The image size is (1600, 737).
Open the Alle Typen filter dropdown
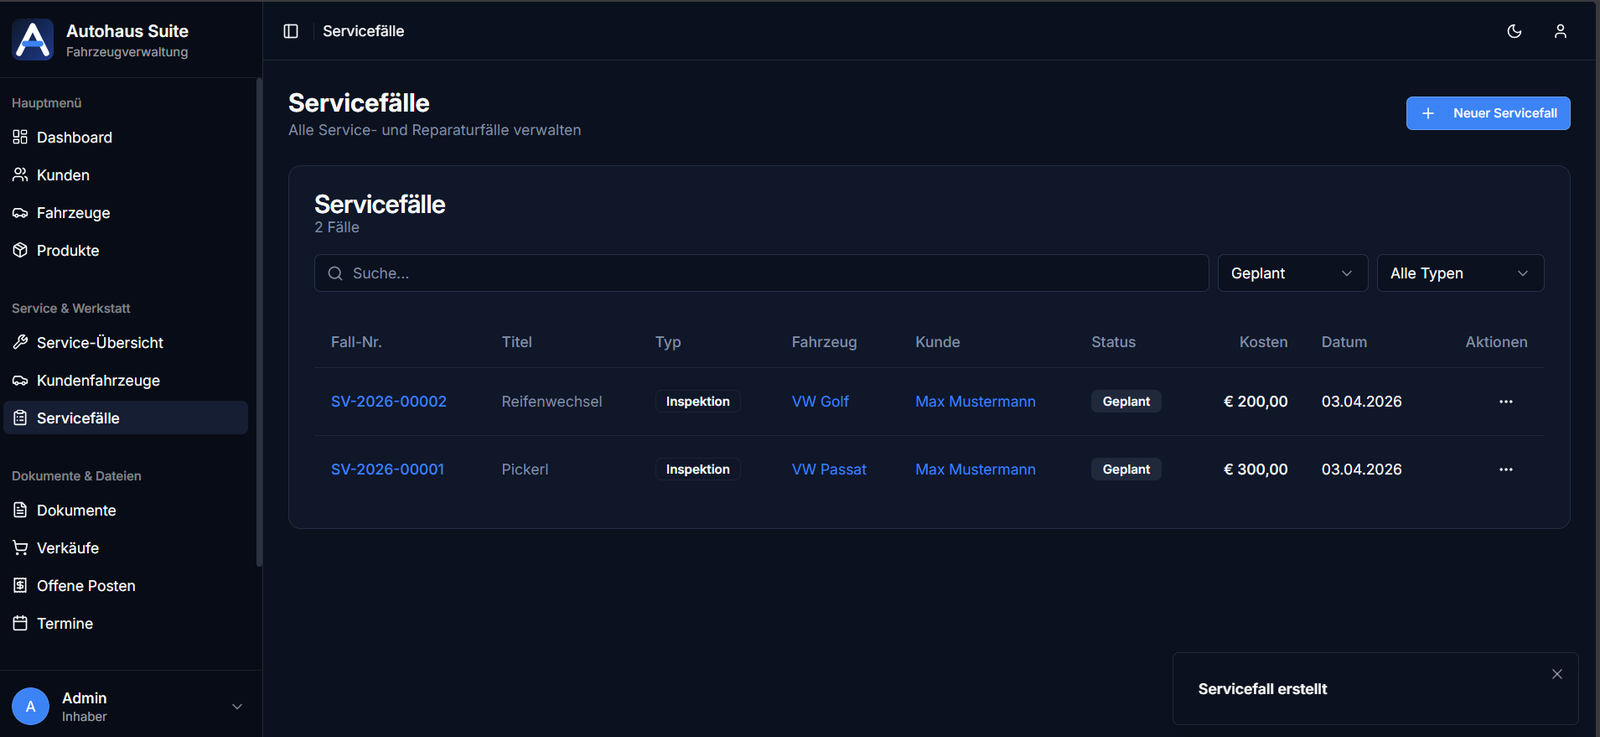(1459, 273)
